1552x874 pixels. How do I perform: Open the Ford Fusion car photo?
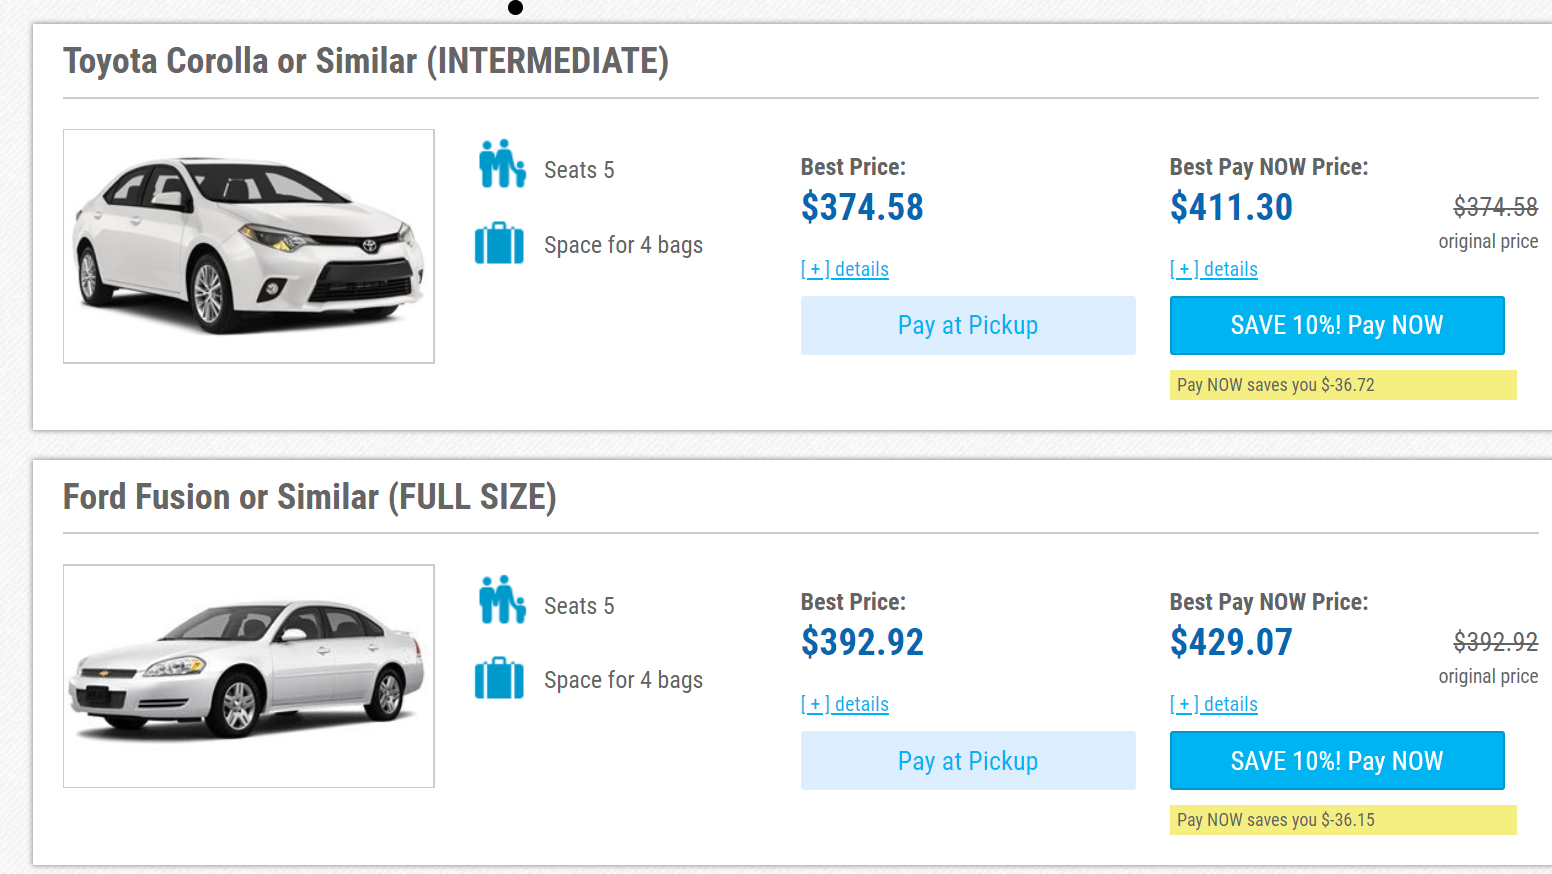point(248,676)
